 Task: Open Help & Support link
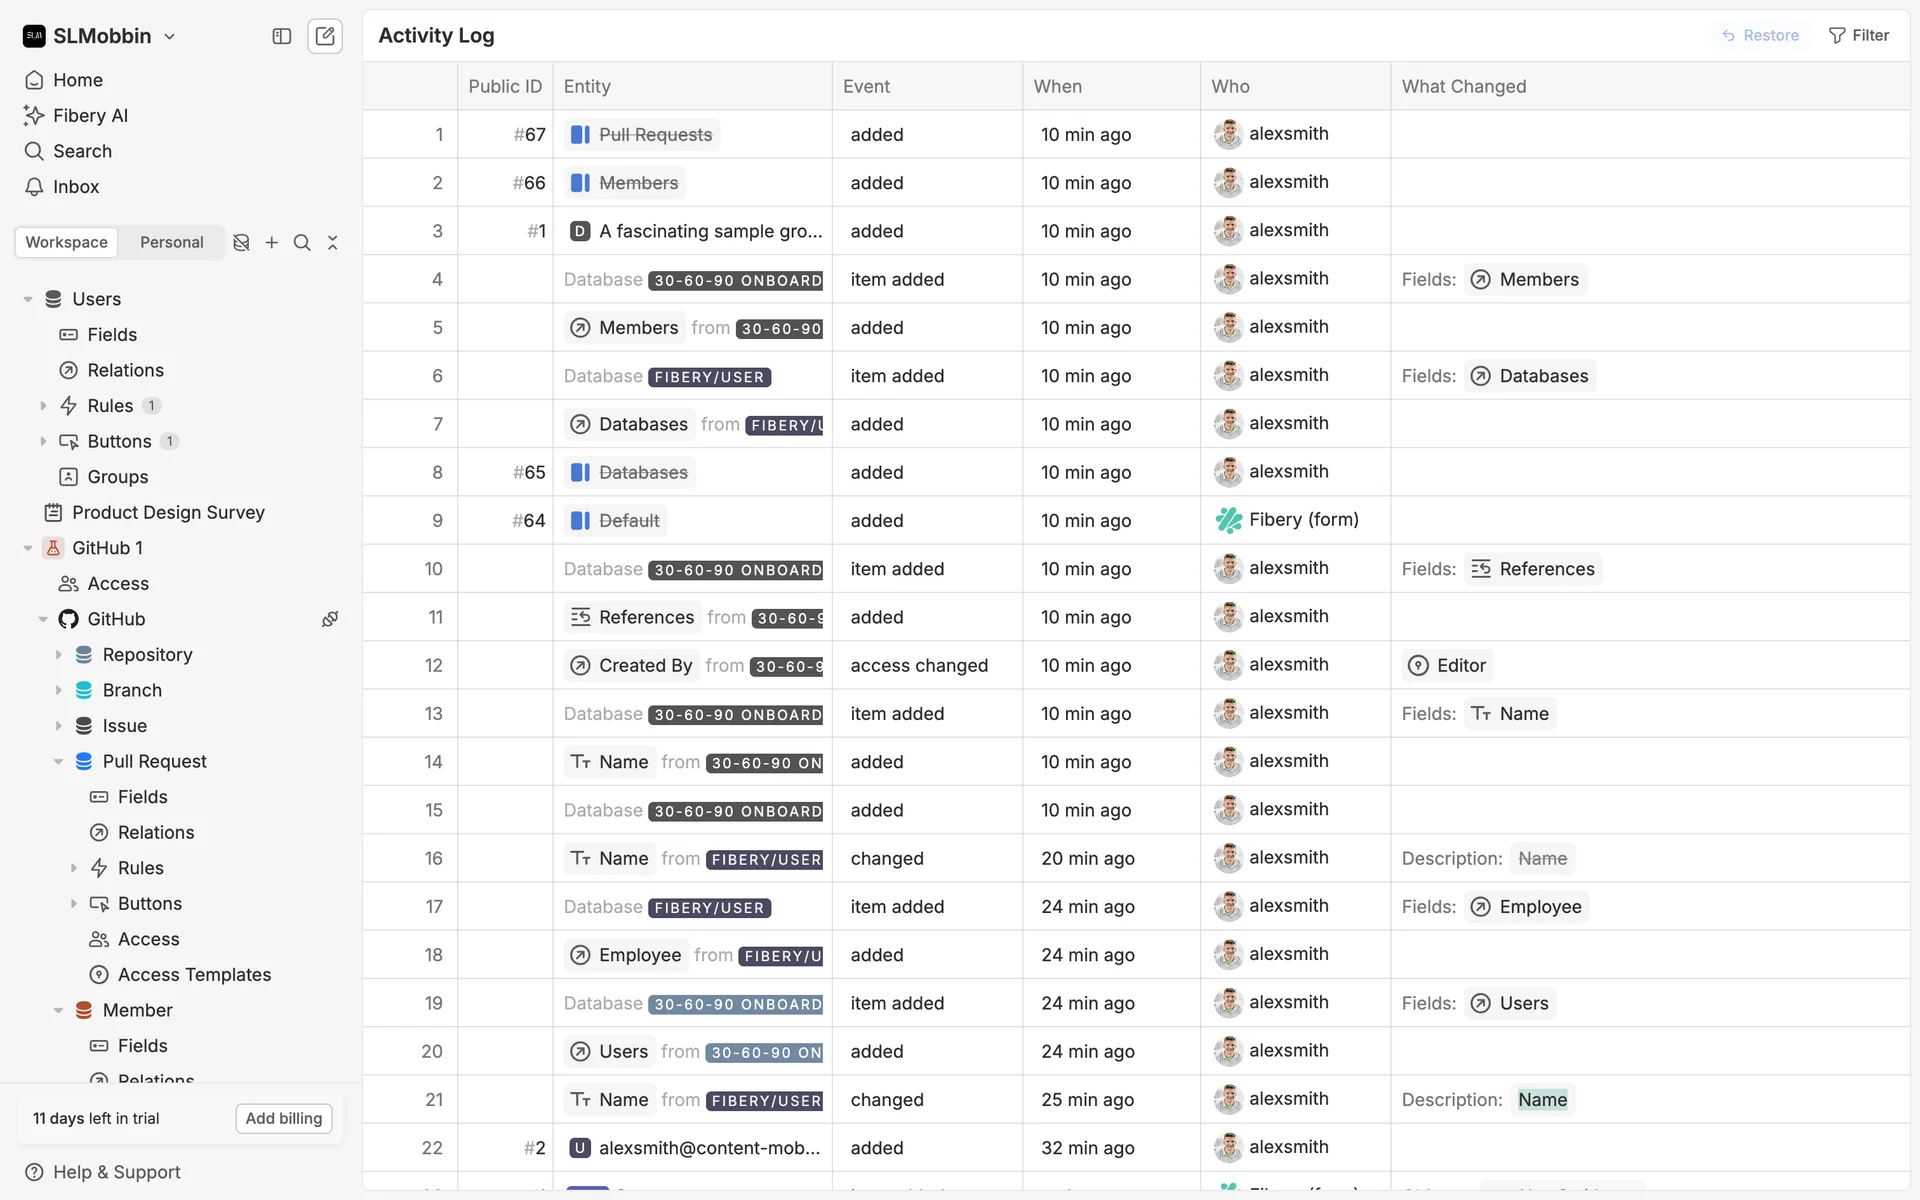116,1172
